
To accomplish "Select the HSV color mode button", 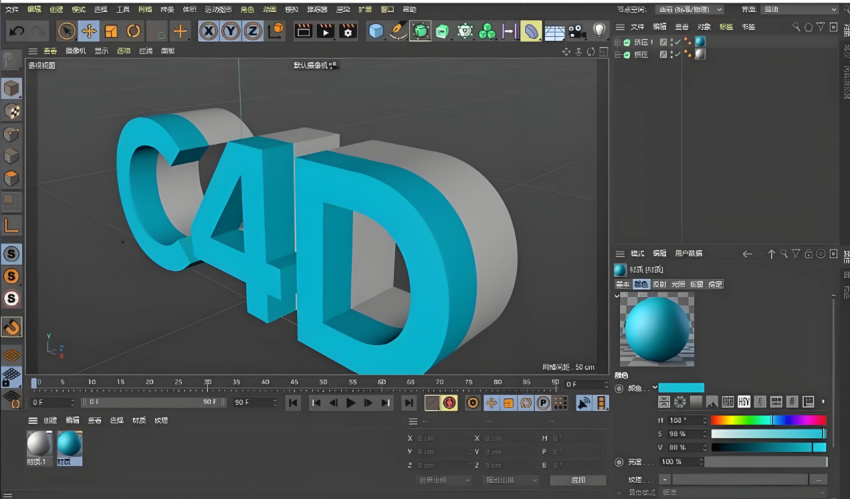I will click(x=744, y=401).
